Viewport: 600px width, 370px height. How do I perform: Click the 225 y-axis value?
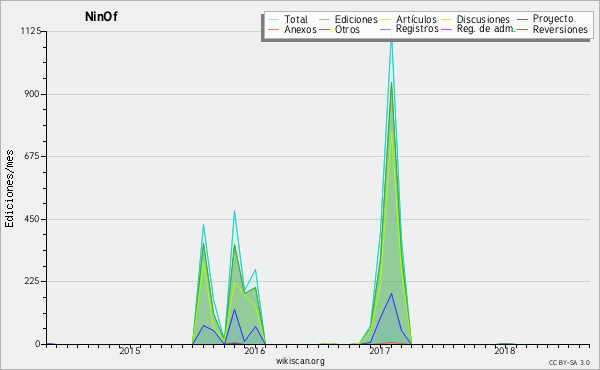point(32,282)
